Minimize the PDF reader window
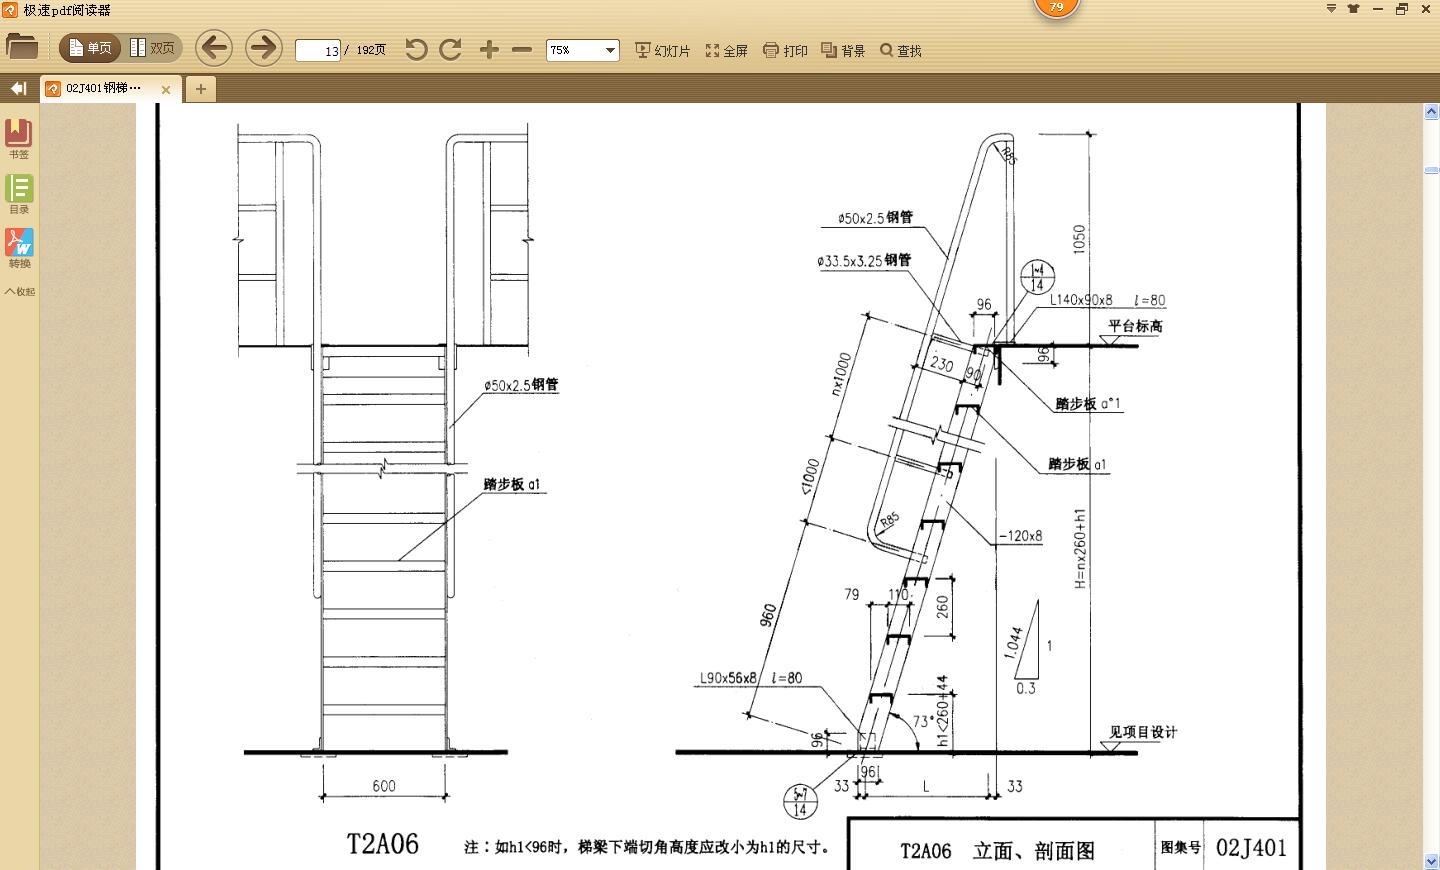Viewport: 1440px width, 870px height. (x=1378, y=9)
